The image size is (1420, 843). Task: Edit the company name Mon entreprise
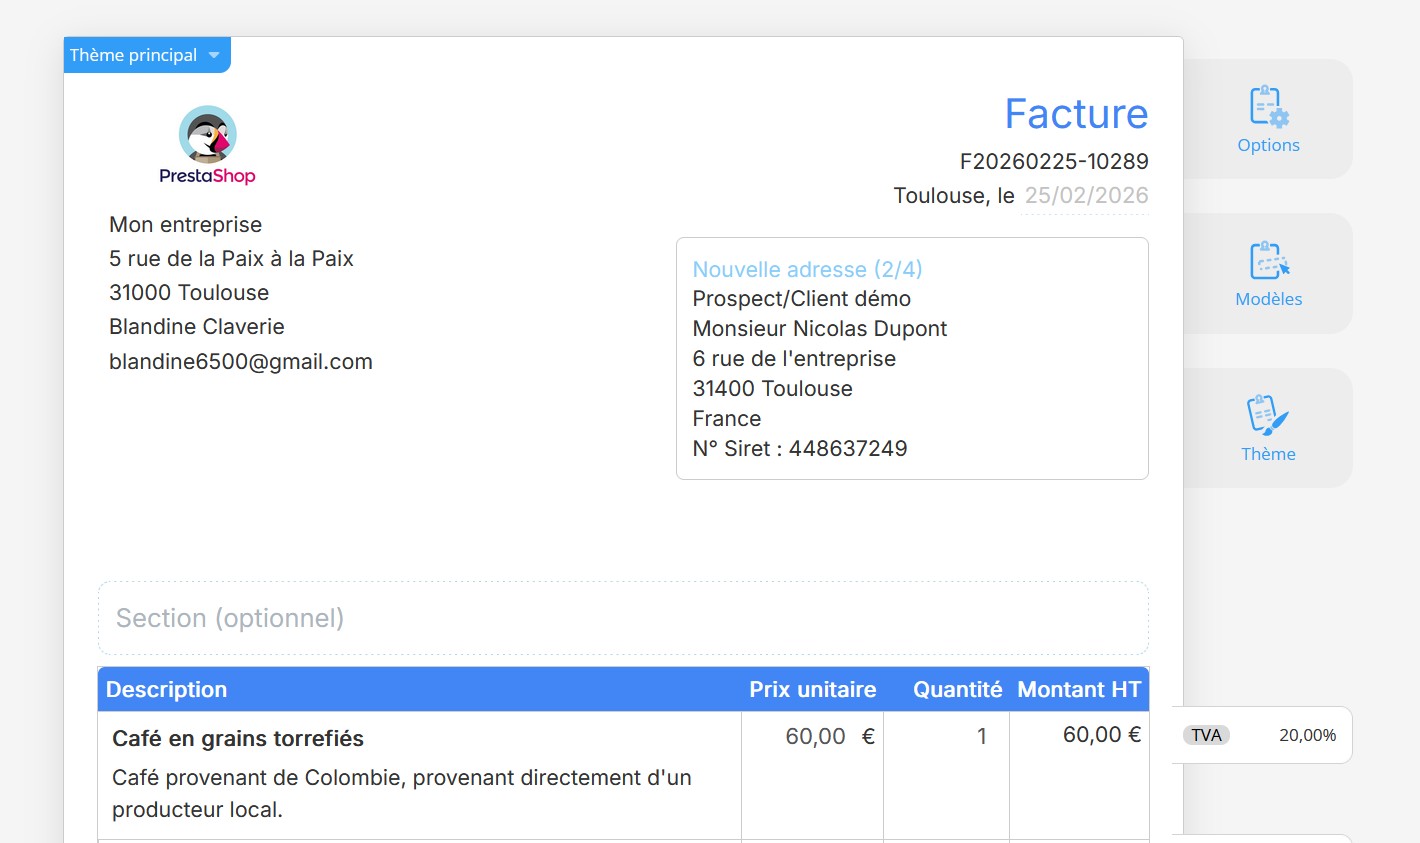(186, 225)
